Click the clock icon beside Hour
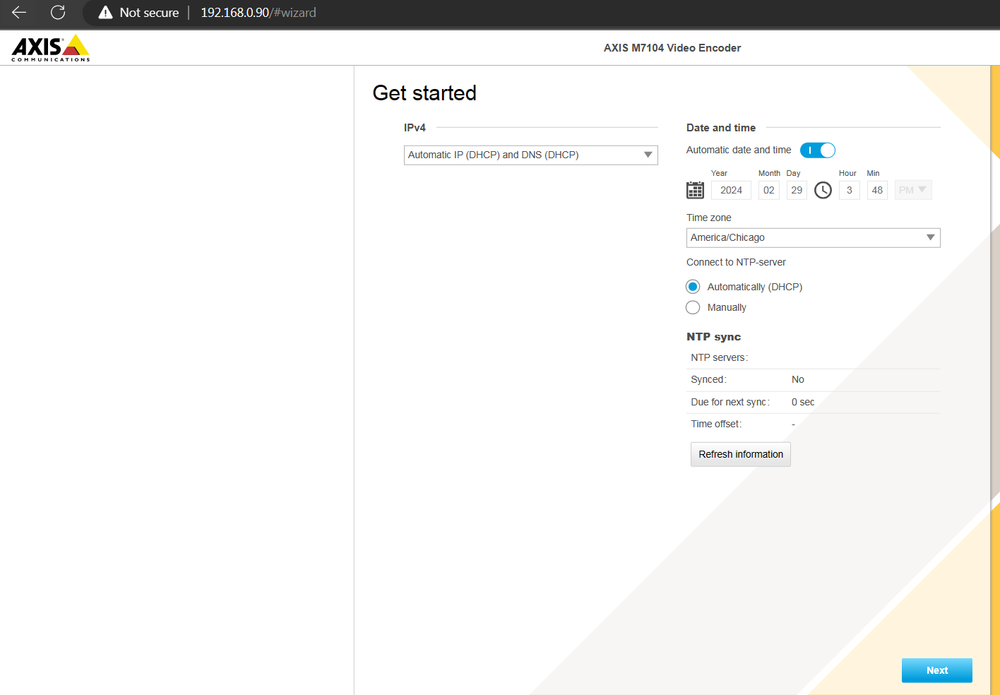 point(823,190)
